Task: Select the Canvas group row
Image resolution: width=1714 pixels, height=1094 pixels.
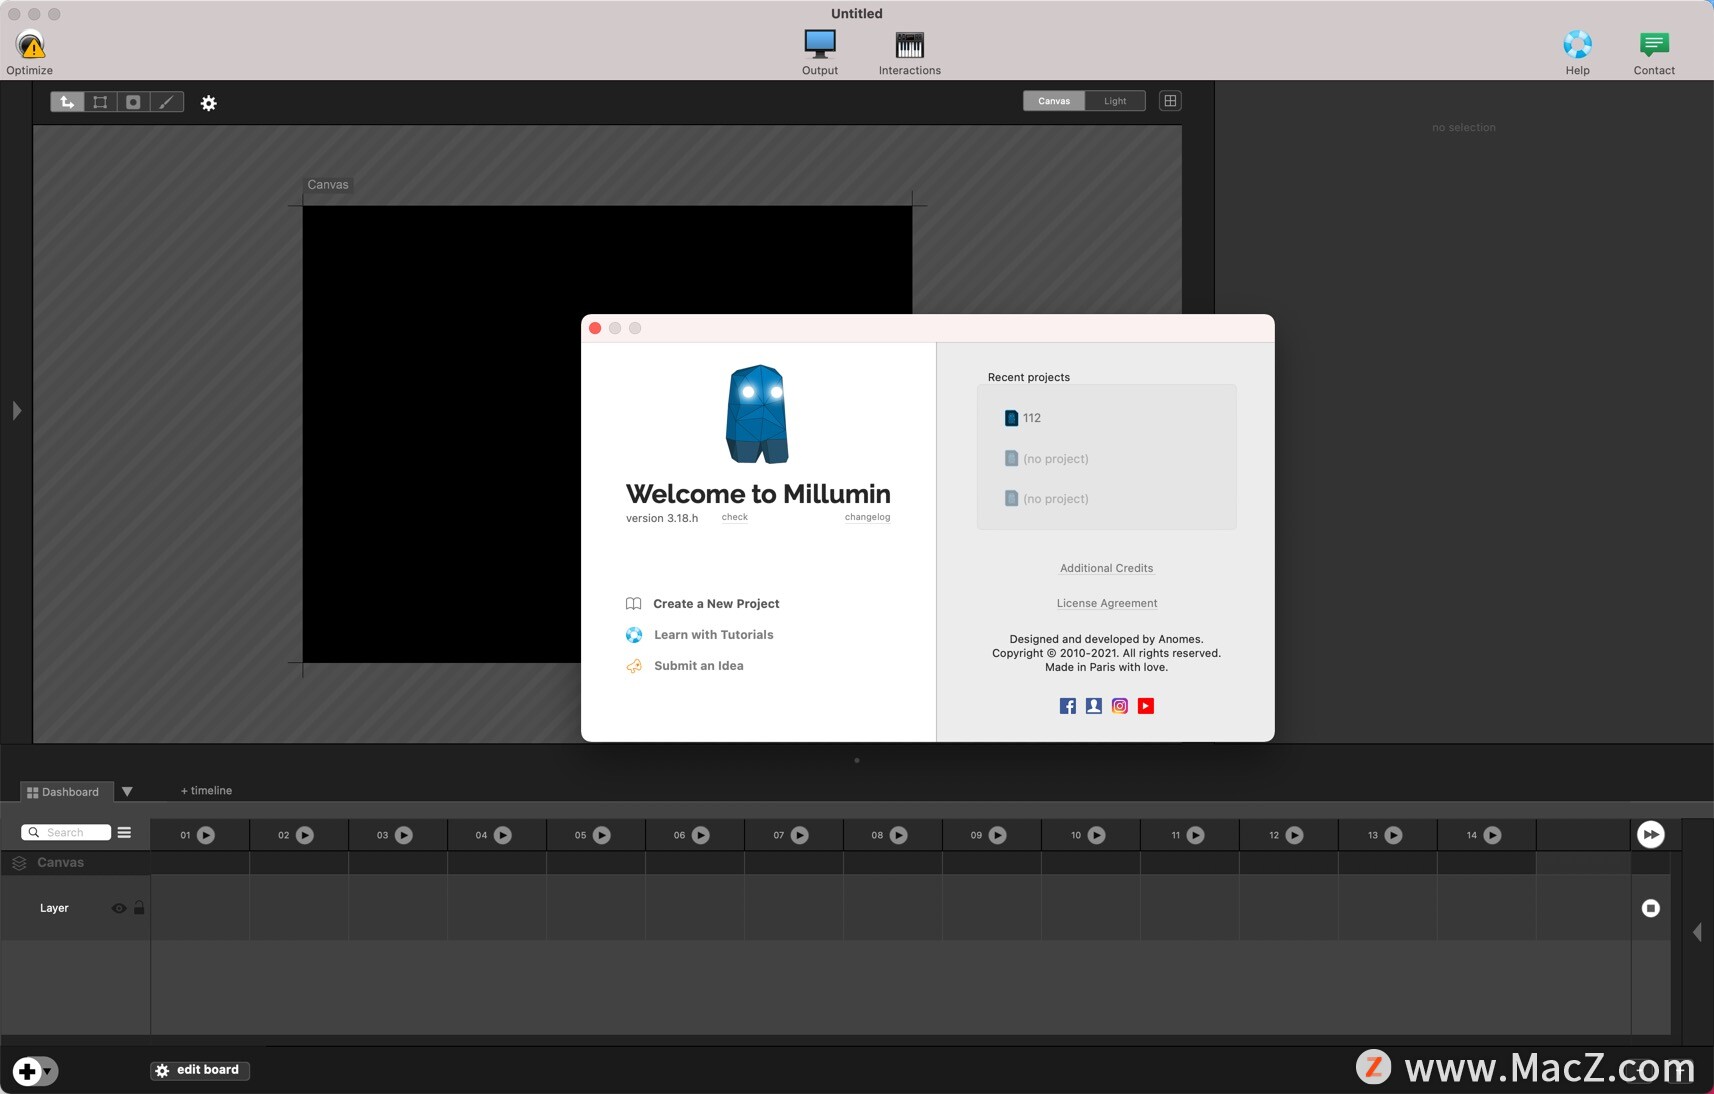Action: [x=75, y=863]
